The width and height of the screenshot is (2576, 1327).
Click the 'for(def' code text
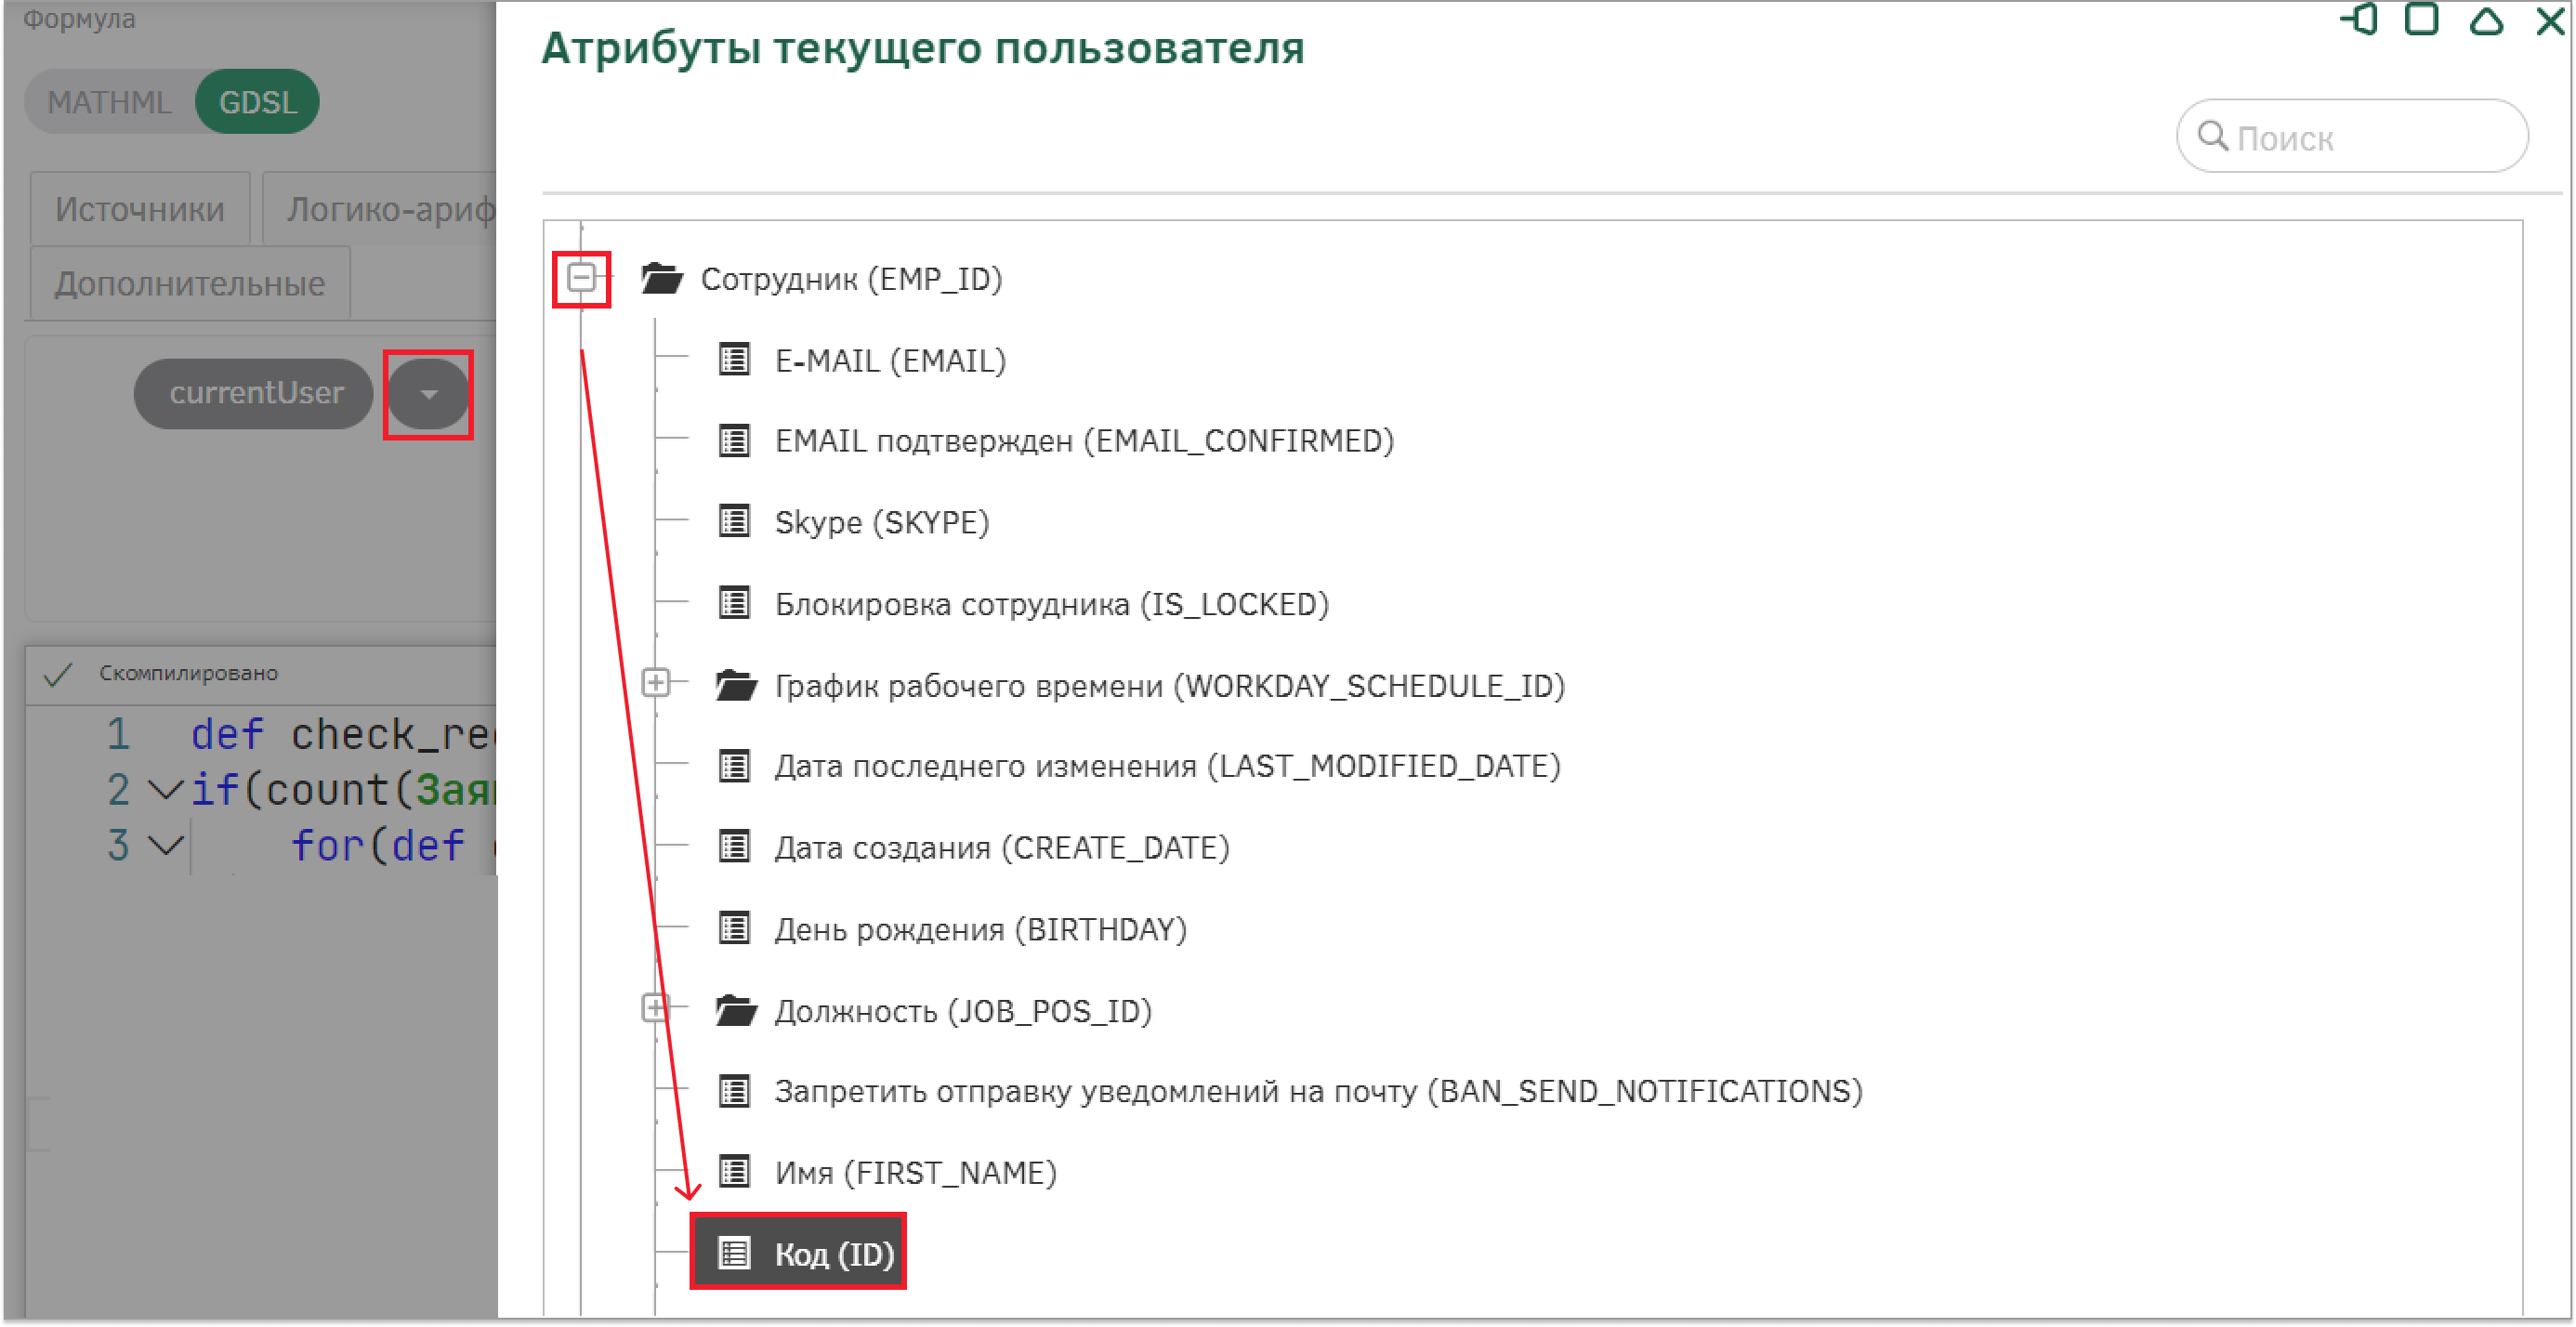pos(378,845)
